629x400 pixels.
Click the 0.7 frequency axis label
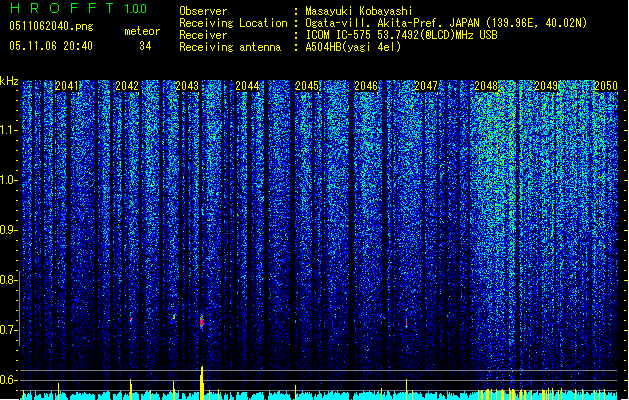click(9, 330)
